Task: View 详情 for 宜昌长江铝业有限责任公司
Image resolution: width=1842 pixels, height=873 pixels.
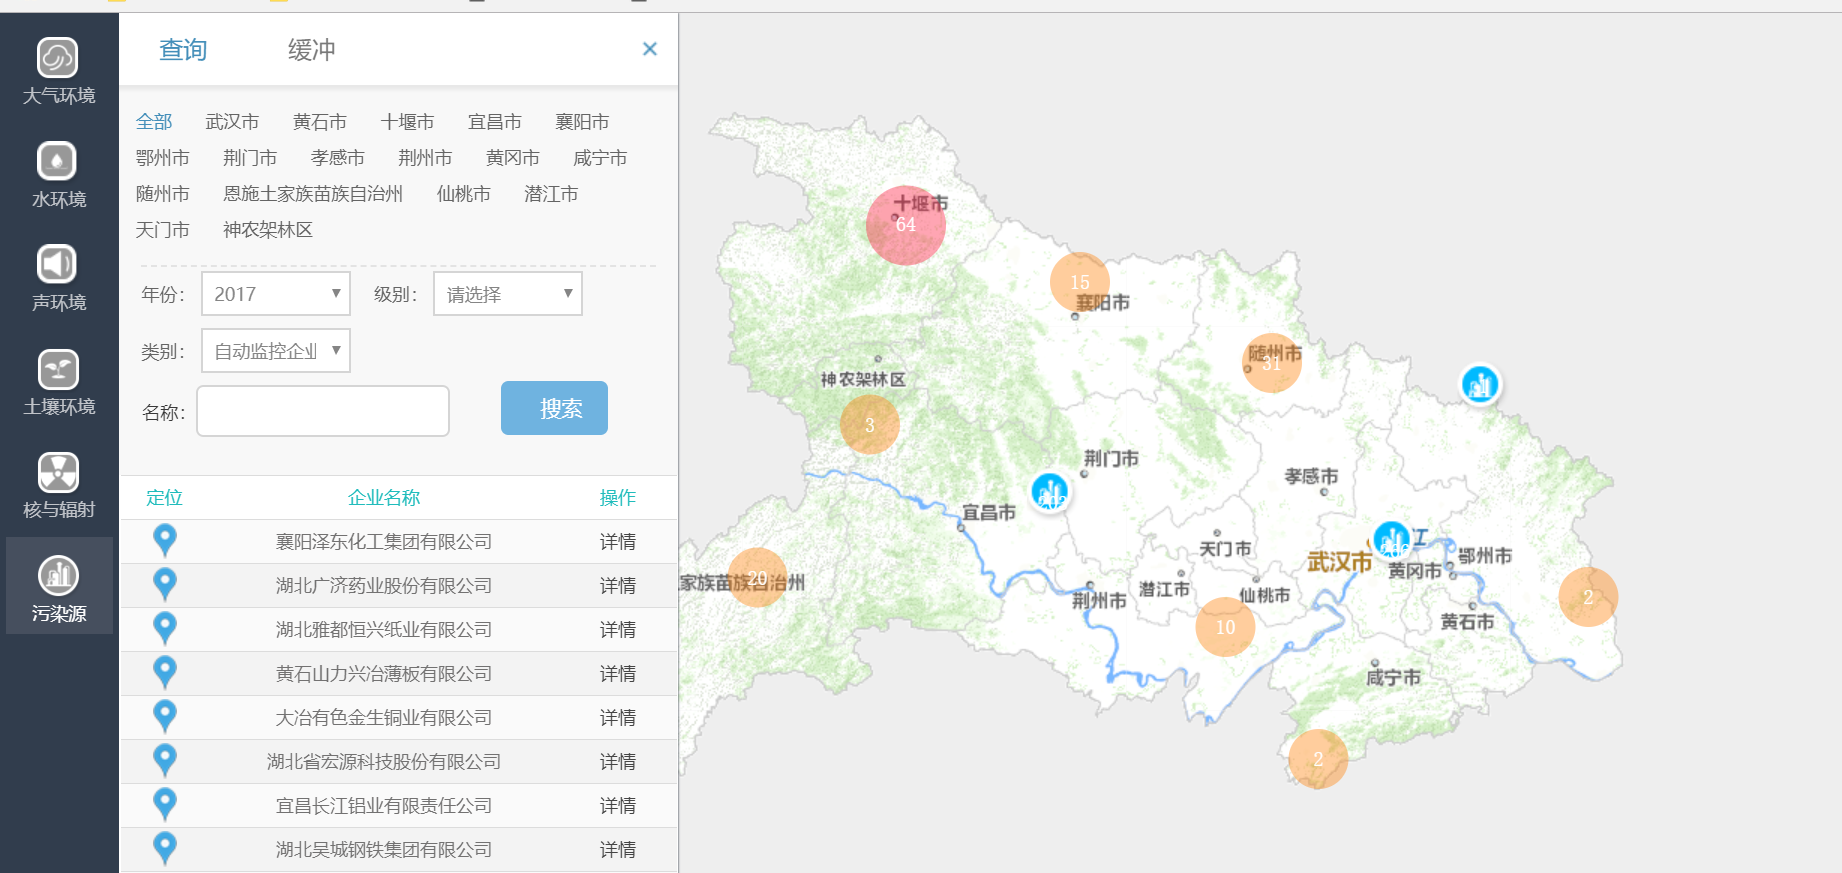Action: click(x=618, y=805)
